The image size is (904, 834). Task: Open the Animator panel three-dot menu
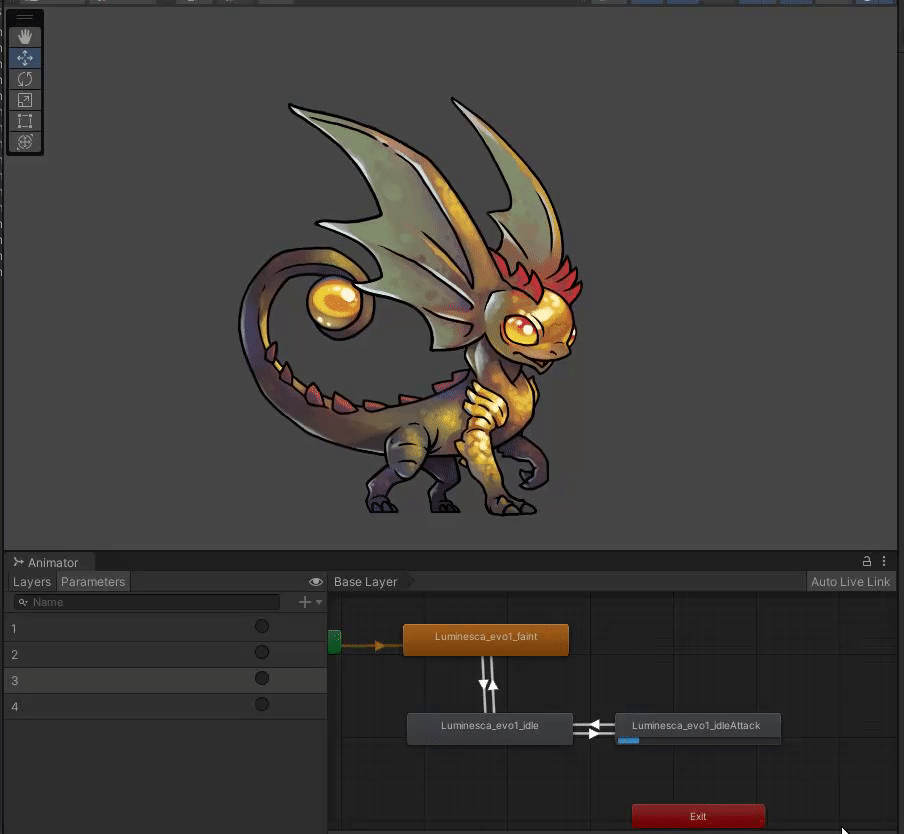click(884, 562)
